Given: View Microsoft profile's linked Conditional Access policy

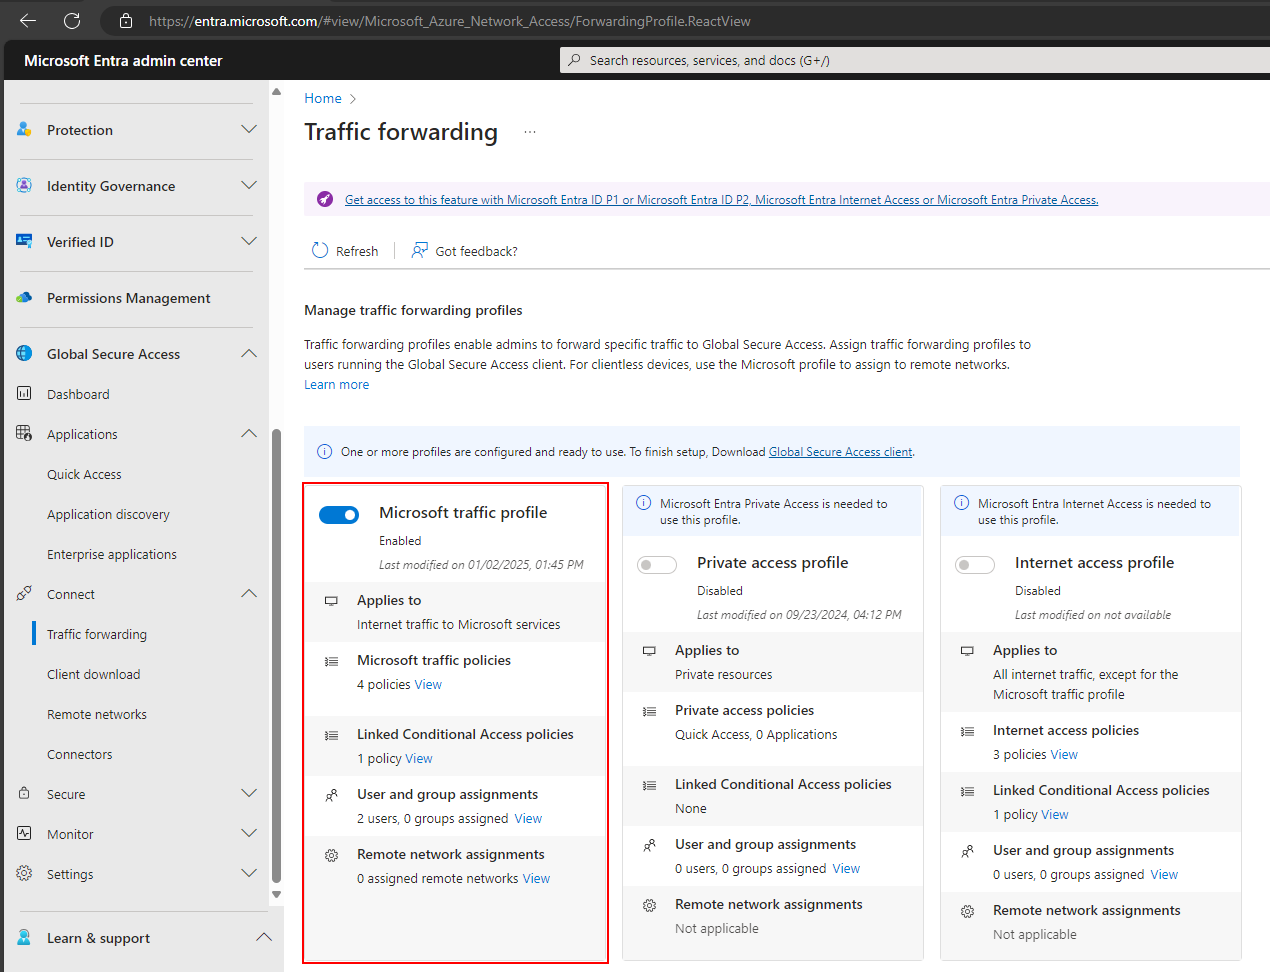Looking at the screenshot, I should click(419, 758).
